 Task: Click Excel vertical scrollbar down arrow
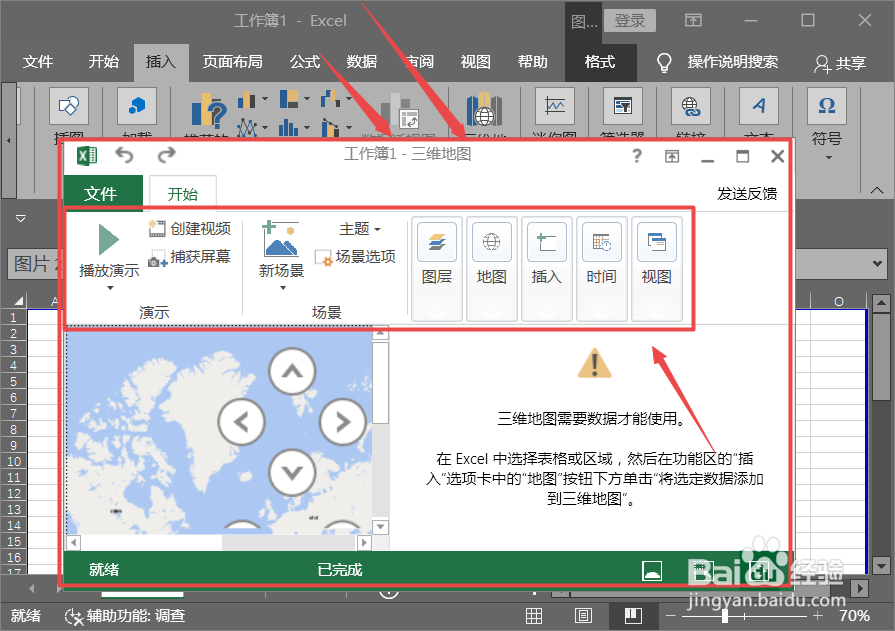point(881,566)
